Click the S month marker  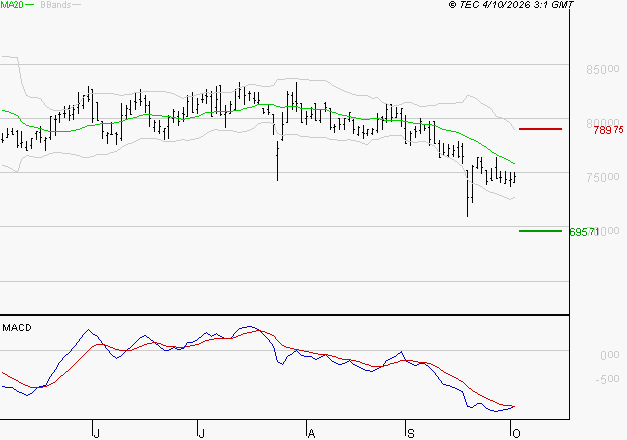coord(410,434)
